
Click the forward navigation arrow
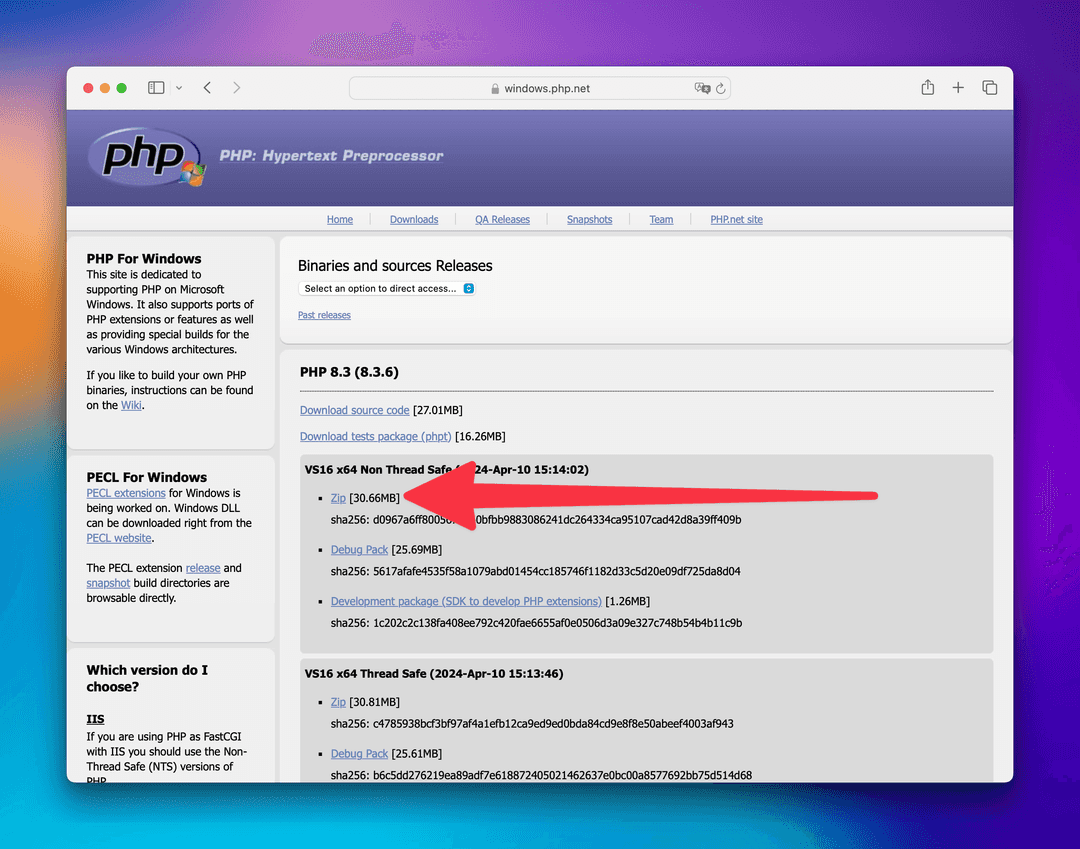(x=237, y=88)
